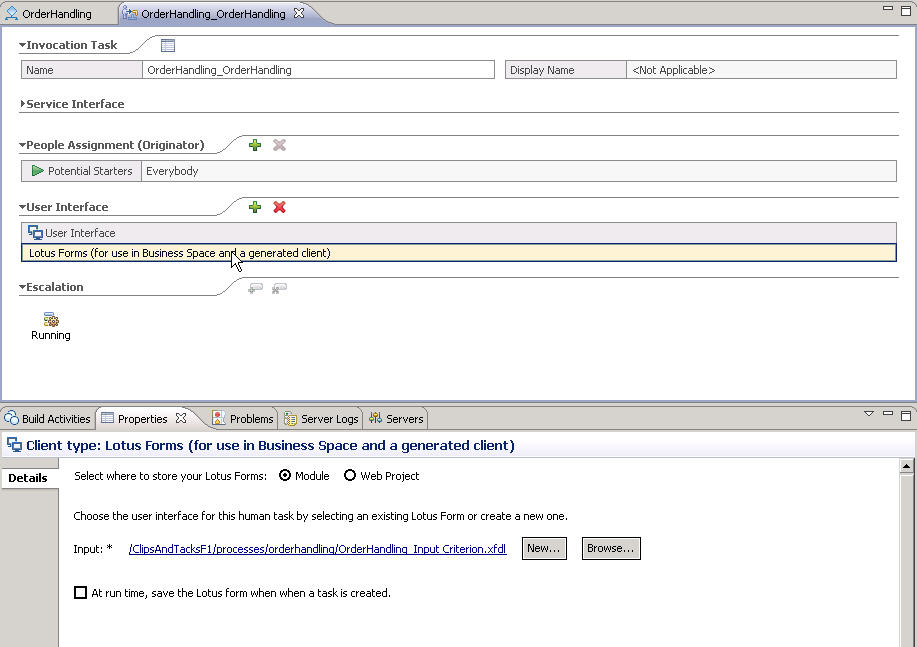Add a People Assignment with green plus
This screenshot has width=917, height=647.
[x=255, y=145]
